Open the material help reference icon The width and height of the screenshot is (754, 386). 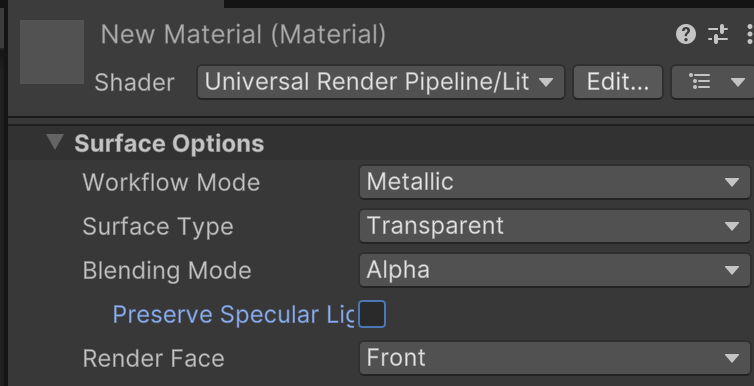click(686, 35)
